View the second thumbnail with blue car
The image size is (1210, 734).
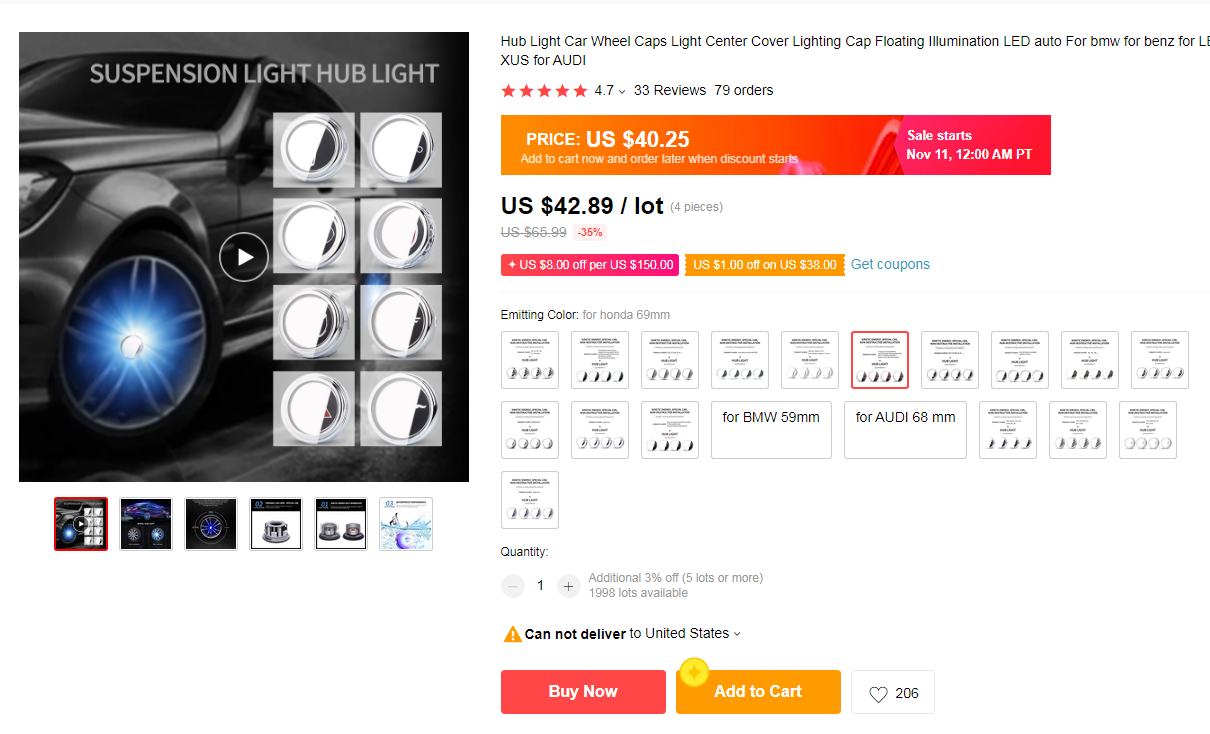point(146,524)
